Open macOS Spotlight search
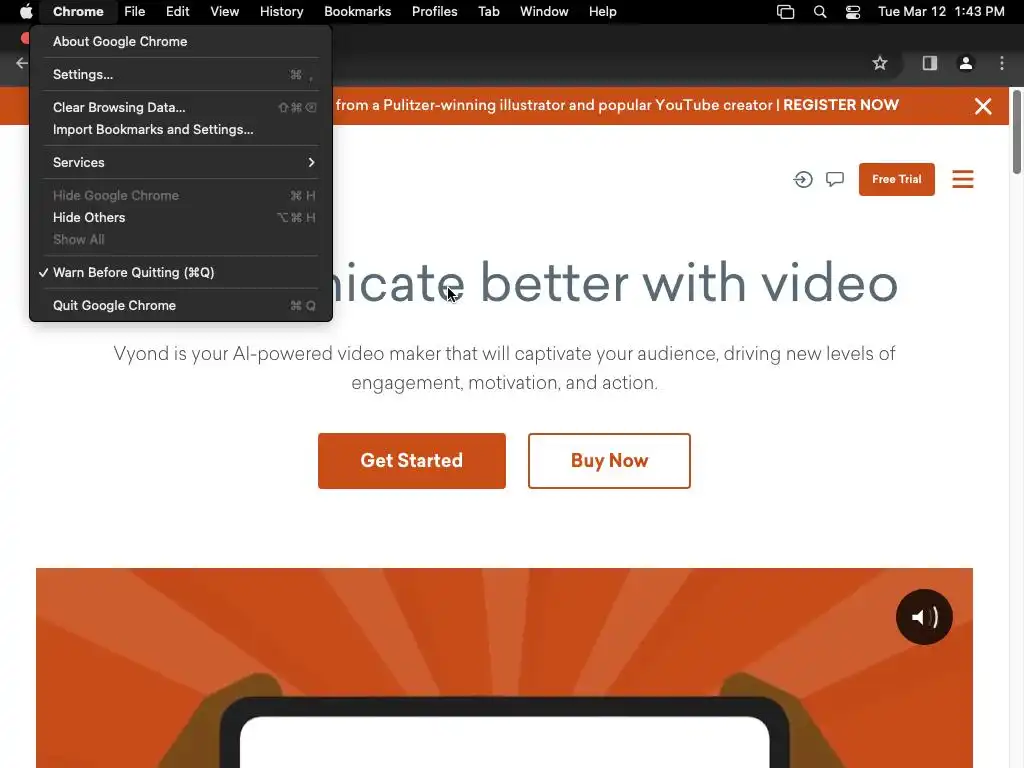The image size is (1024, 768). click(x=820, y=12)
